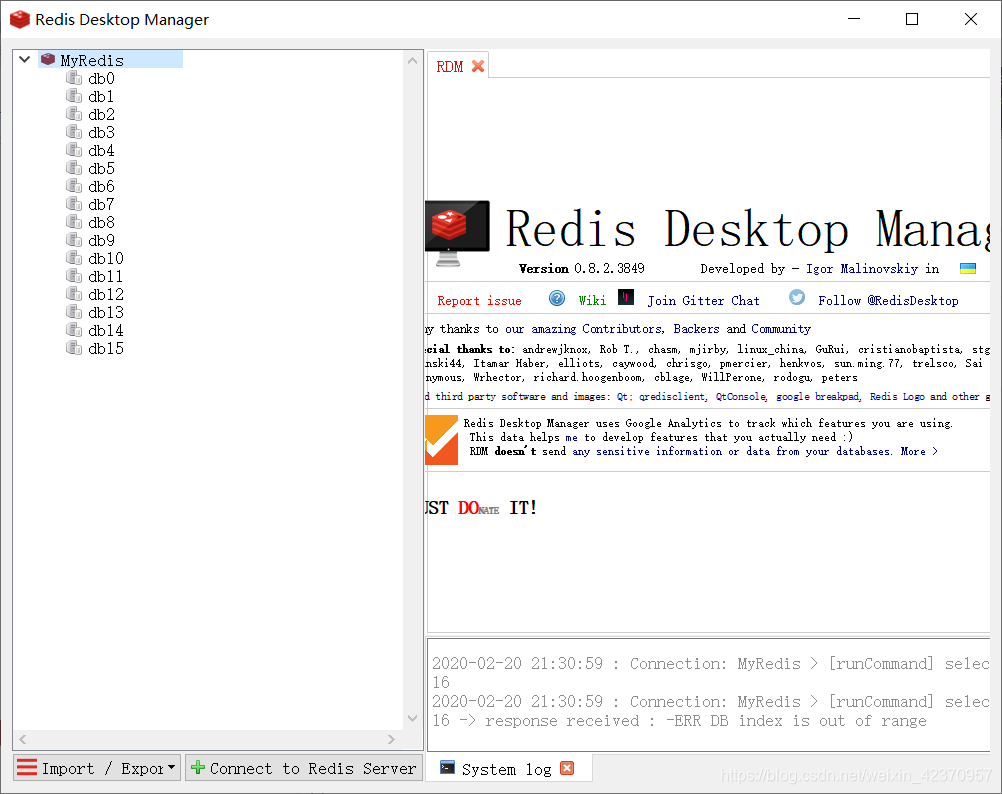Open the Contributors link
The image size is (1002, 794).
pyautogui.click(x=622, y=329)
